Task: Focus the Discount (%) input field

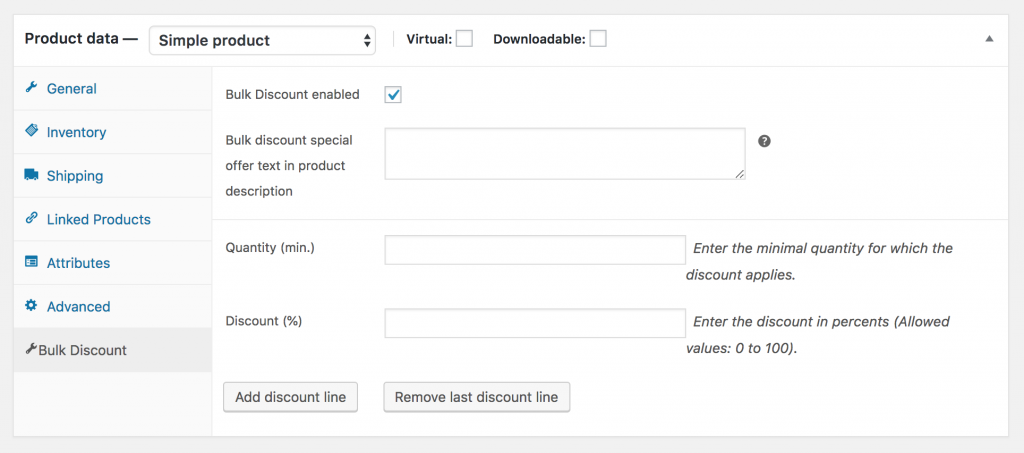Action: point(535,323)
